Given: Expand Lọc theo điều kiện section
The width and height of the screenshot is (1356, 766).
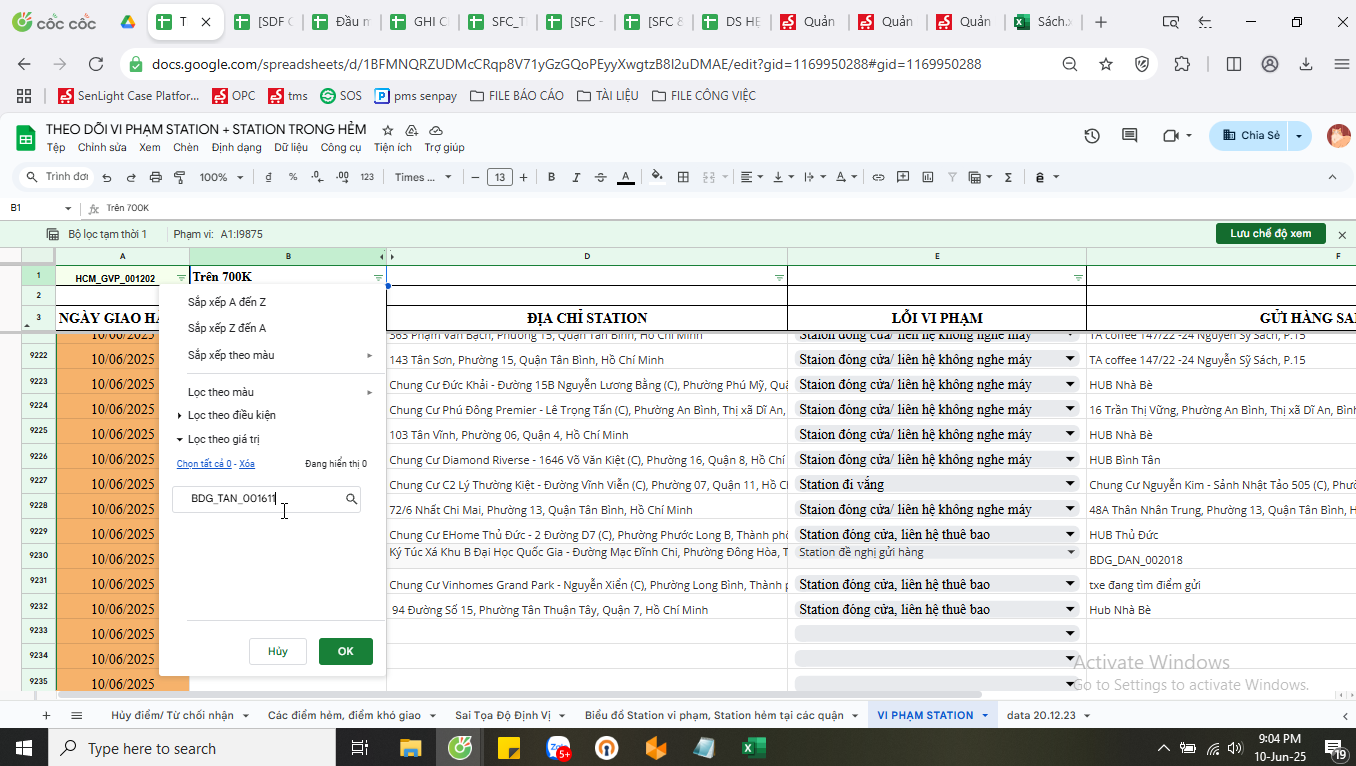Looking at the screenshot, I should [x=232, y=415].
